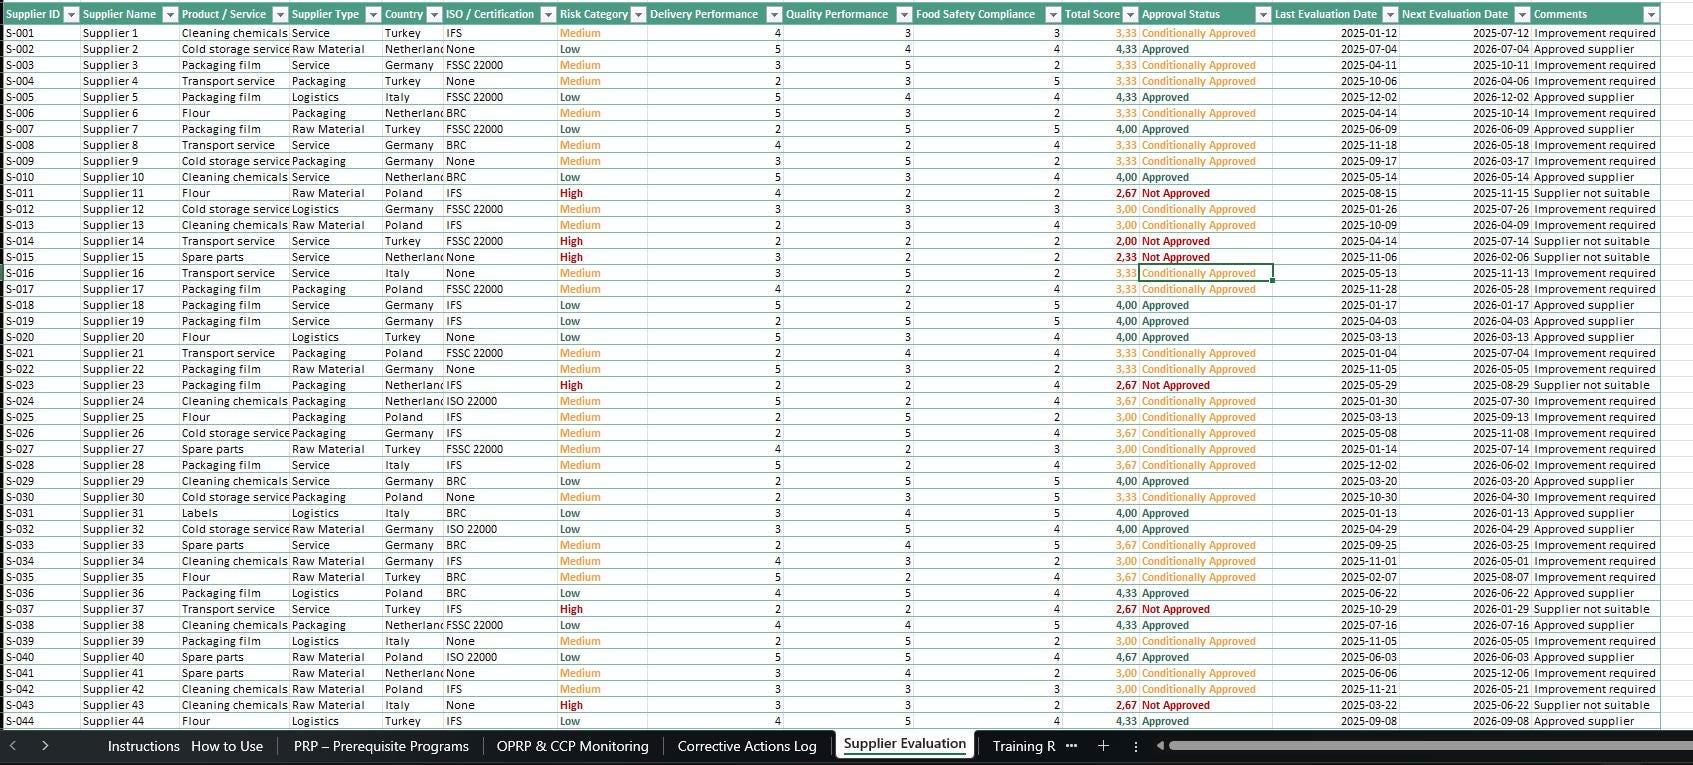Open the Country column filter dropdown
This screenshot has height=765, width=1693.
coord(434,14)
